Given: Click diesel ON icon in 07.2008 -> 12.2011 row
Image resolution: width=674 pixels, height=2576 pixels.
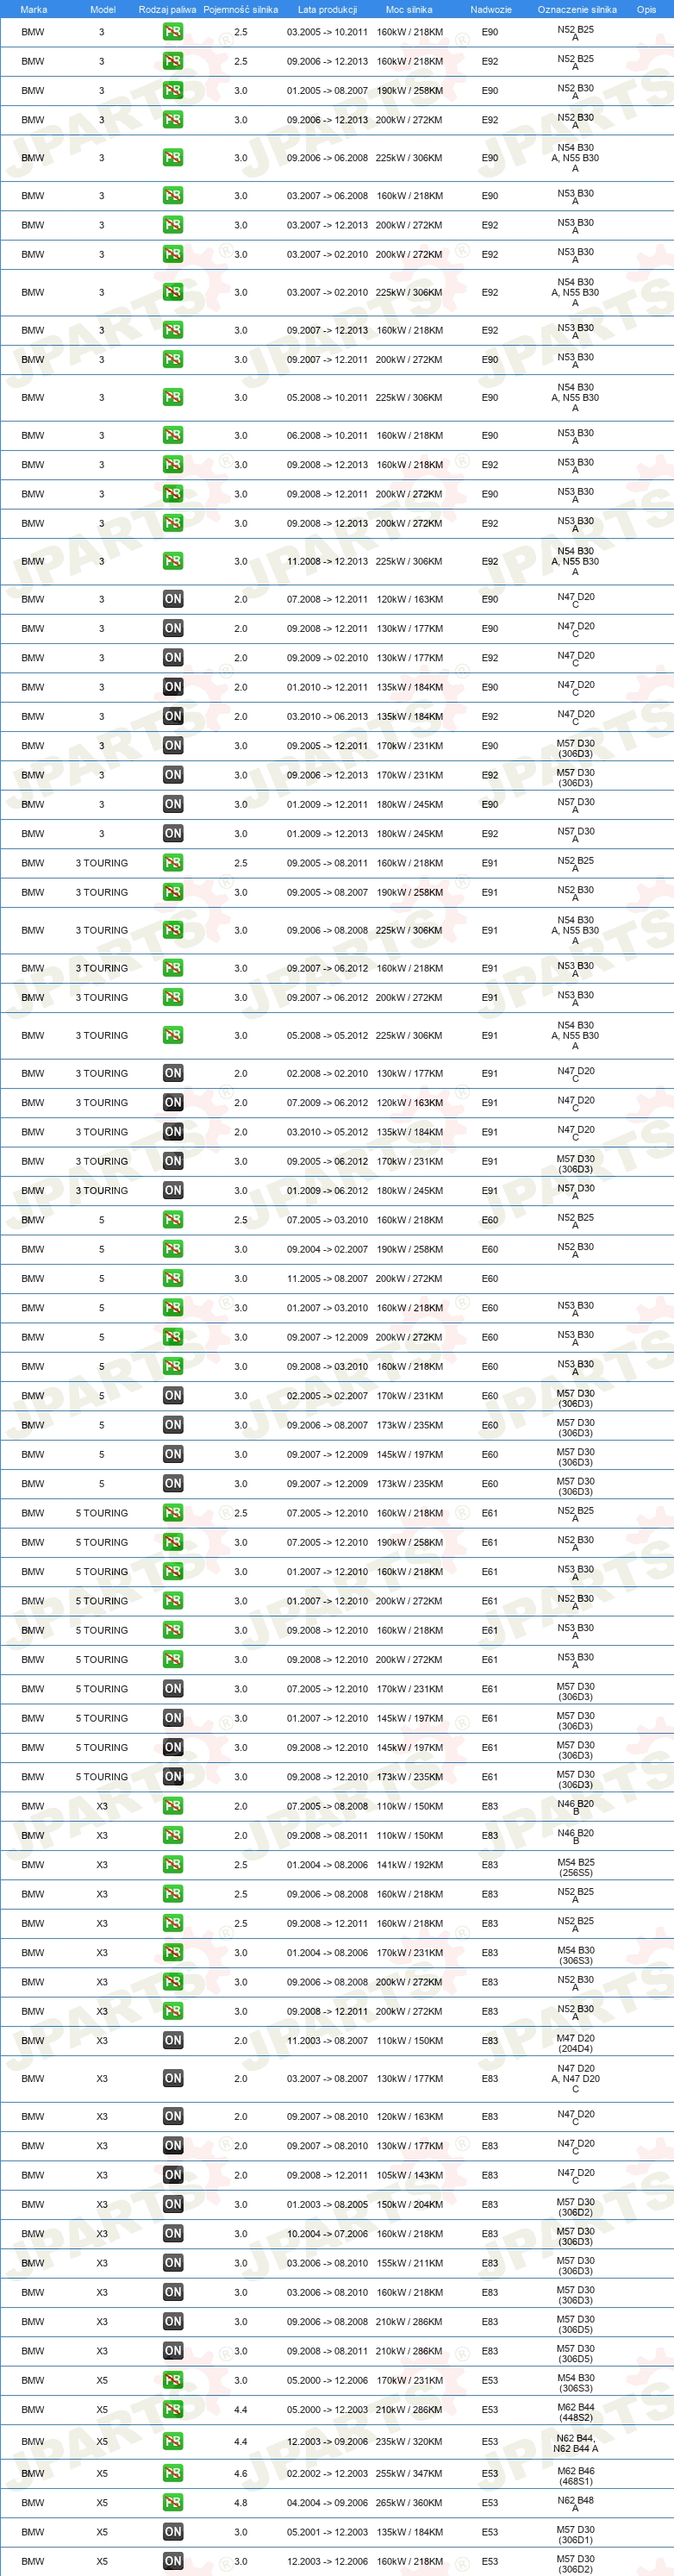Looking at the screenshot, I should pos(173,599).
